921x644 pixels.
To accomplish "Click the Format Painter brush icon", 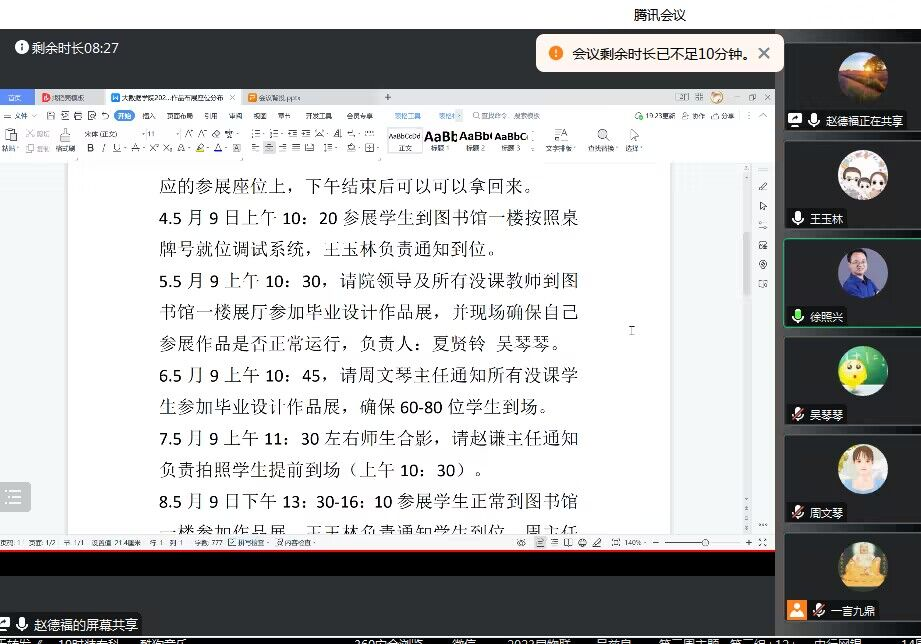I will coord(65,136).
